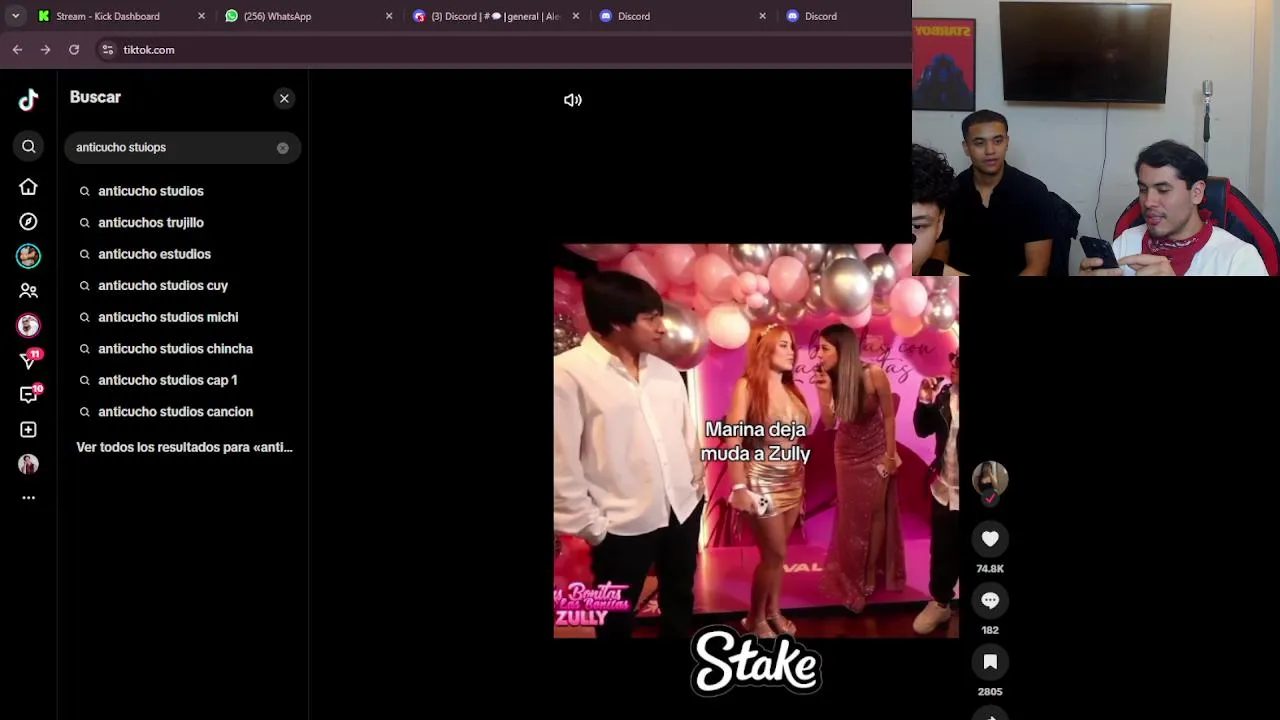Mute the video with the speaker icon
This screenshot has width=1280, height=720.
[x=573, y=100]
